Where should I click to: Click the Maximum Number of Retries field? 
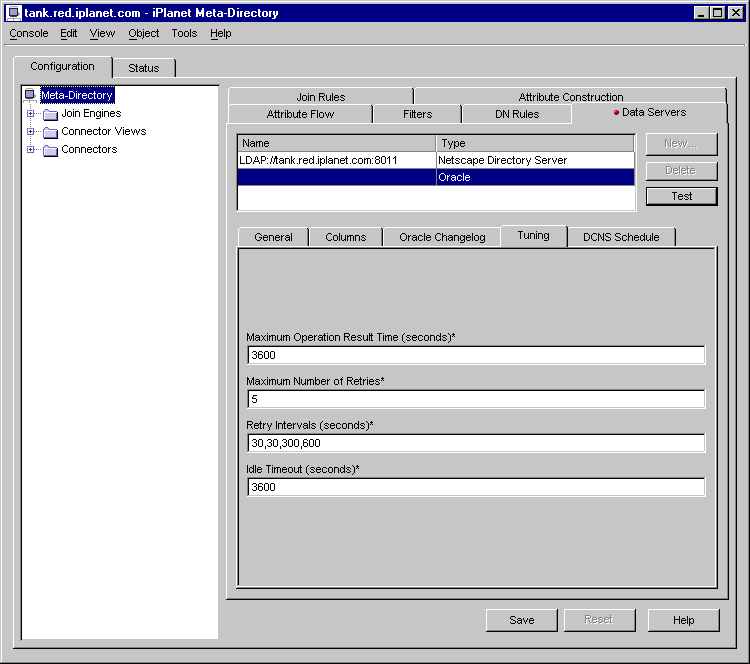tap(476, 399)
